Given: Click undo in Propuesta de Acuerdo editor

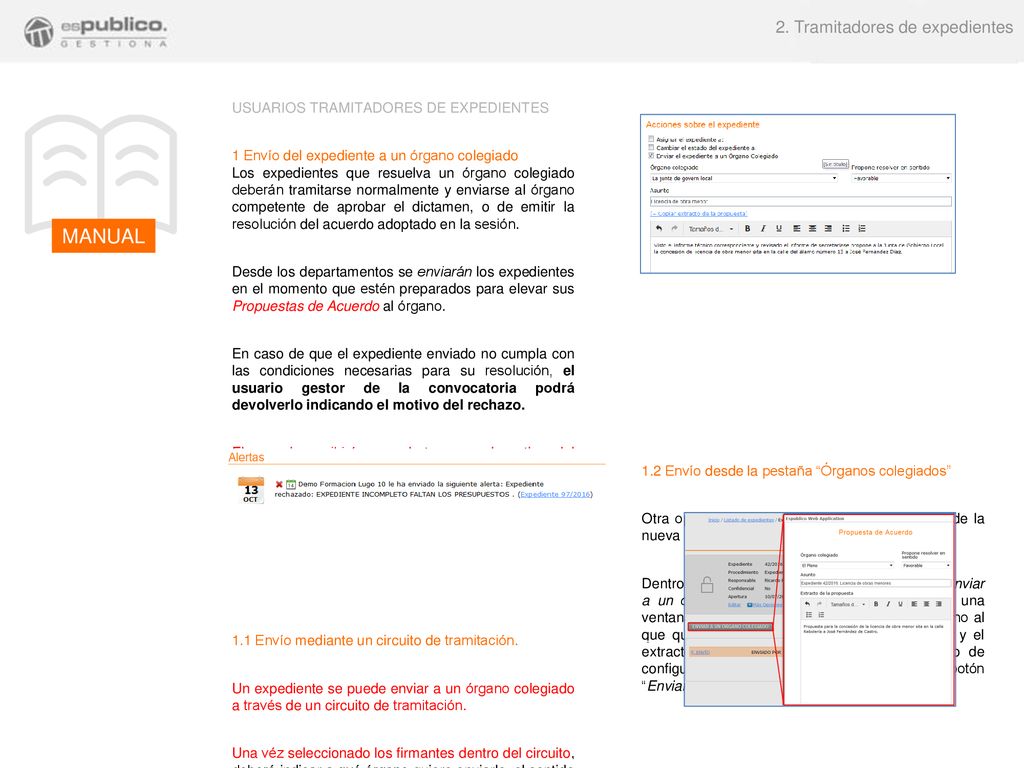Looking at the screenshot, I should coord(807,603).
